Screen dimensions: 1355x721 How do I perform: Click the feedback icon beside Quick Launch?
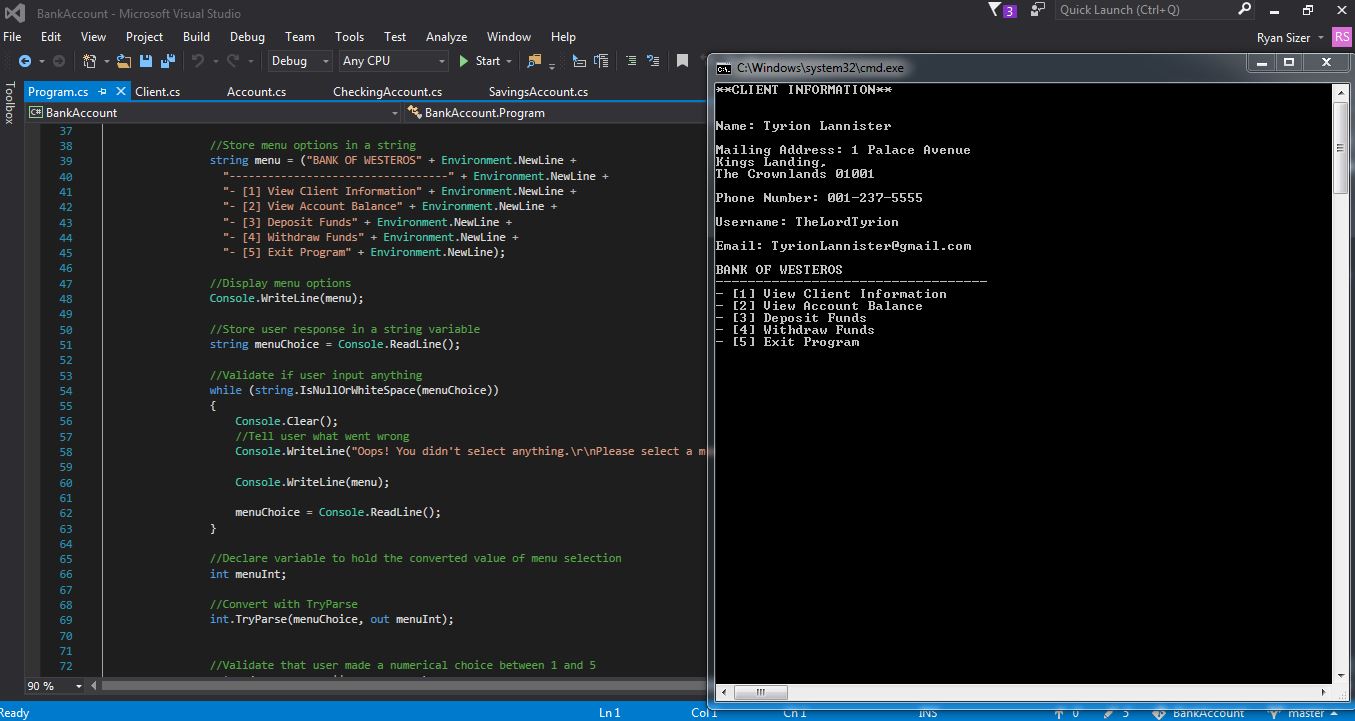(1037, 10)
